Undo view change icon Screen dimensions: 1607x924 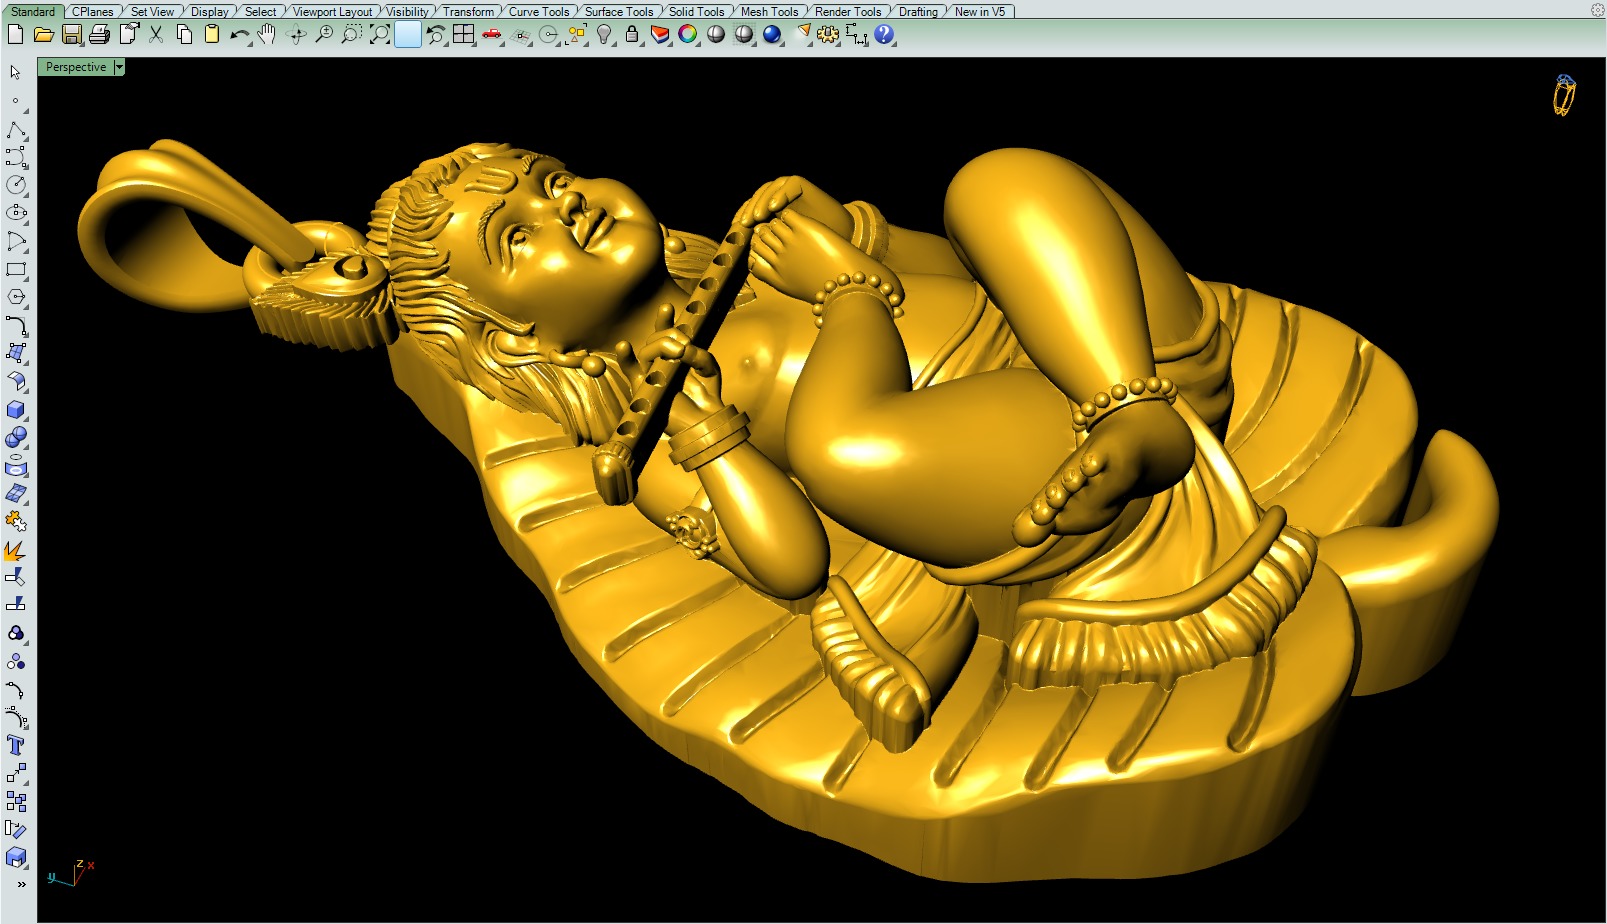tap(436, 34)
